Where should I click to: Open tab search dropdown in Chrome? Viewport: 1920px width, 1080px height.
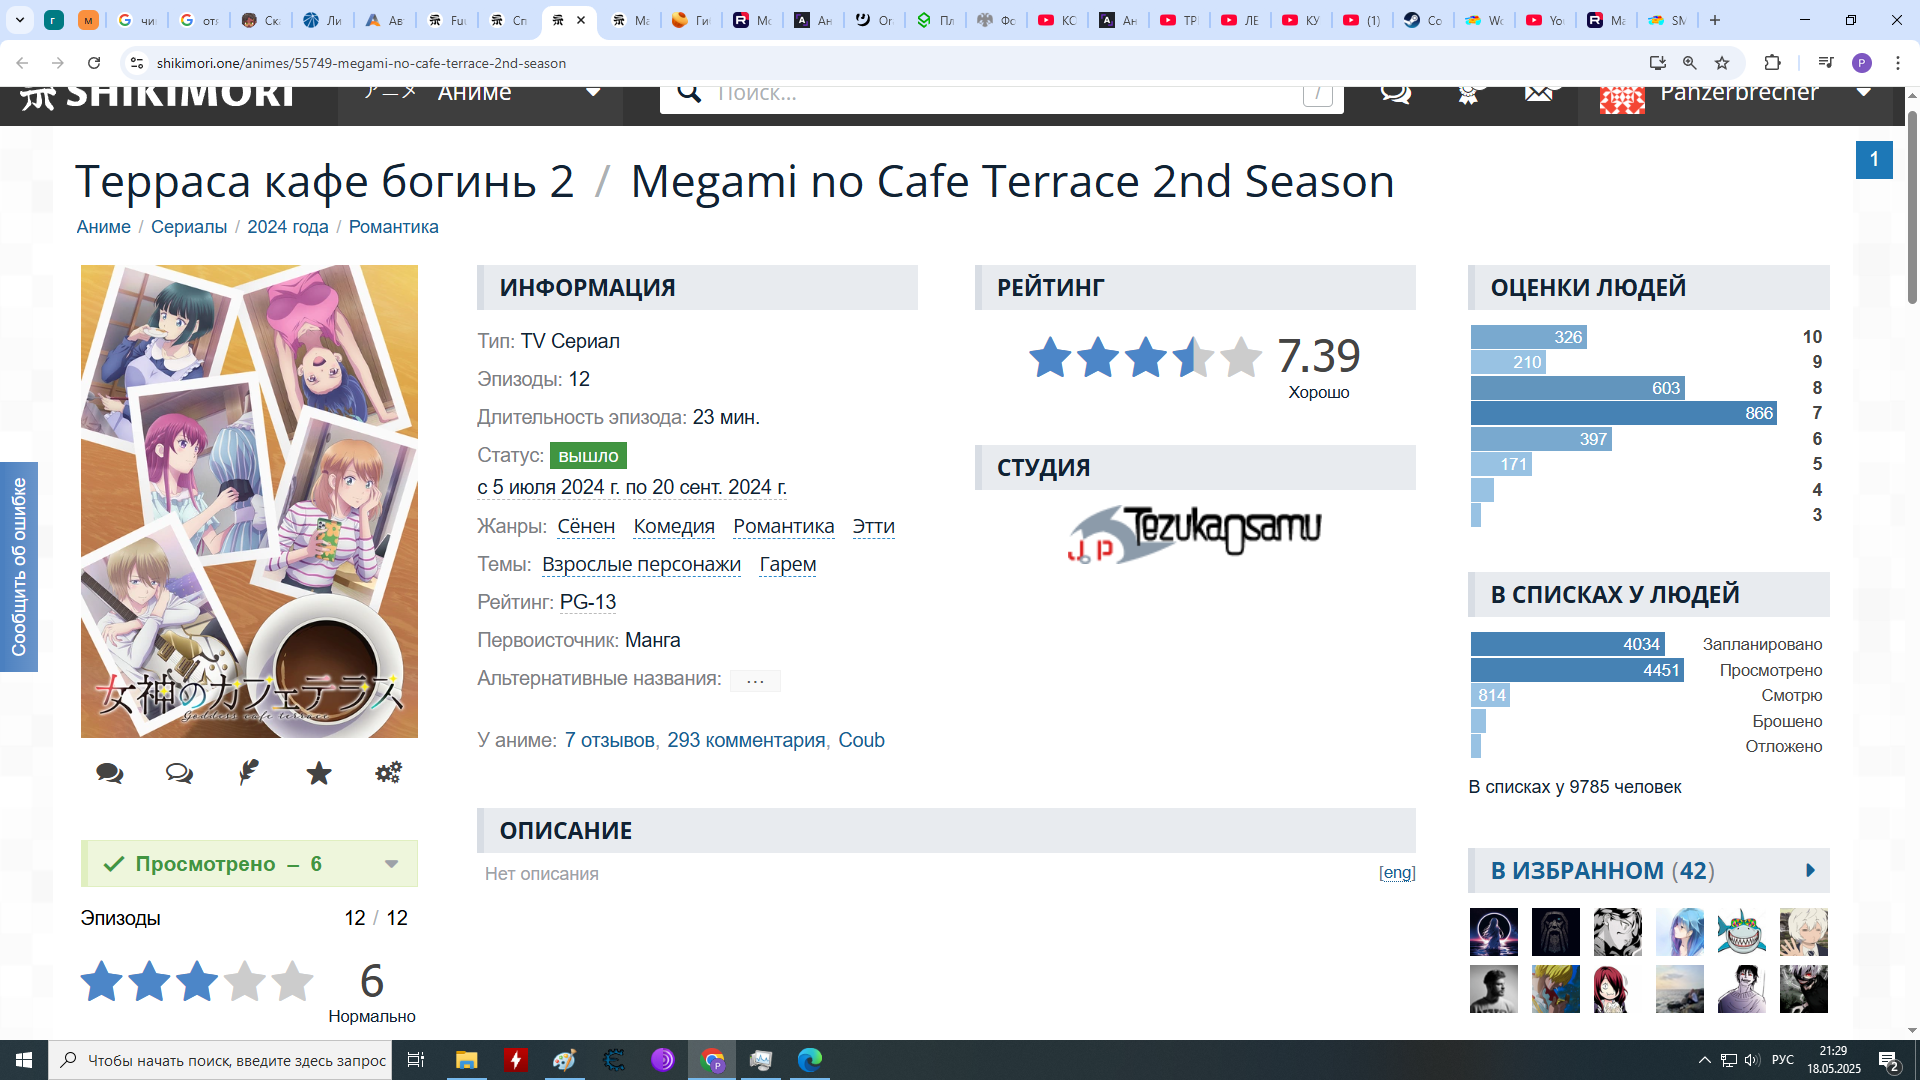[20, 20]
